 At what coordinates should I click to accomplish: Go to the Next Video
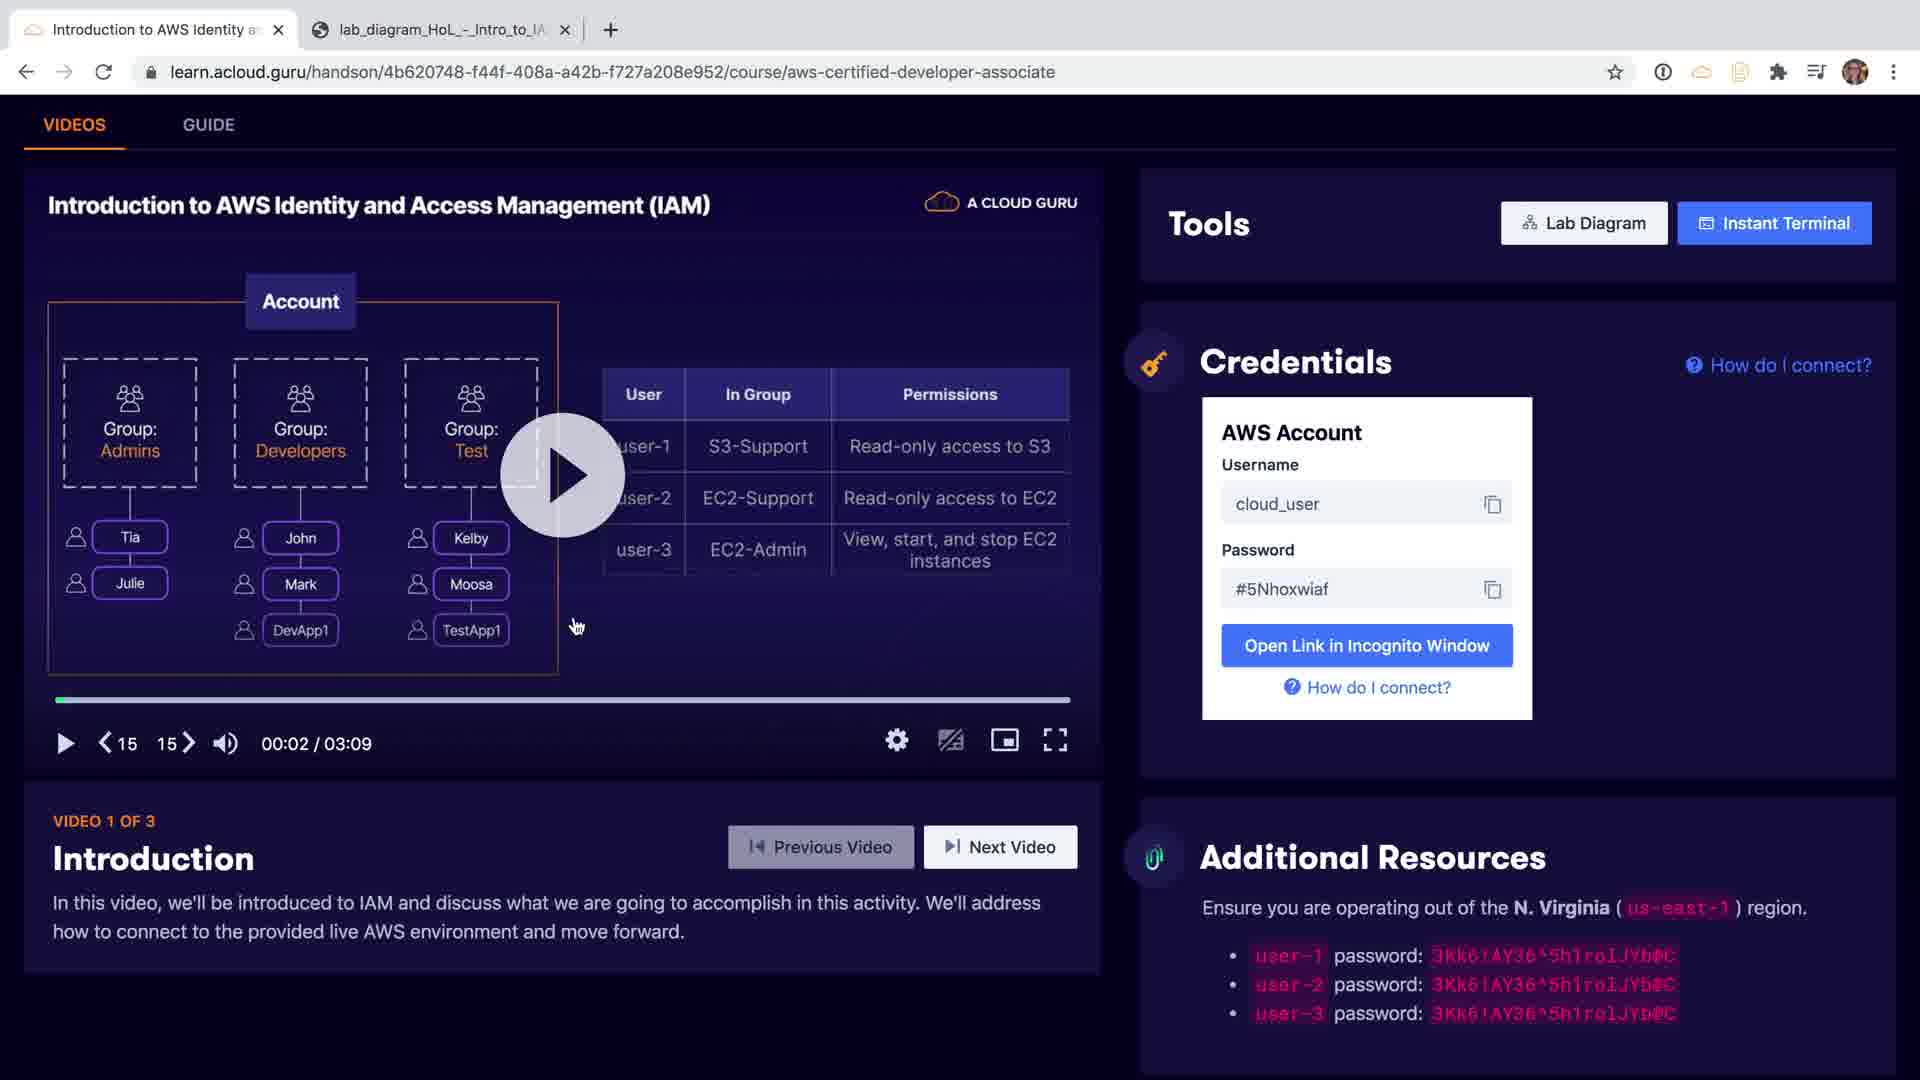(1000, 847)
